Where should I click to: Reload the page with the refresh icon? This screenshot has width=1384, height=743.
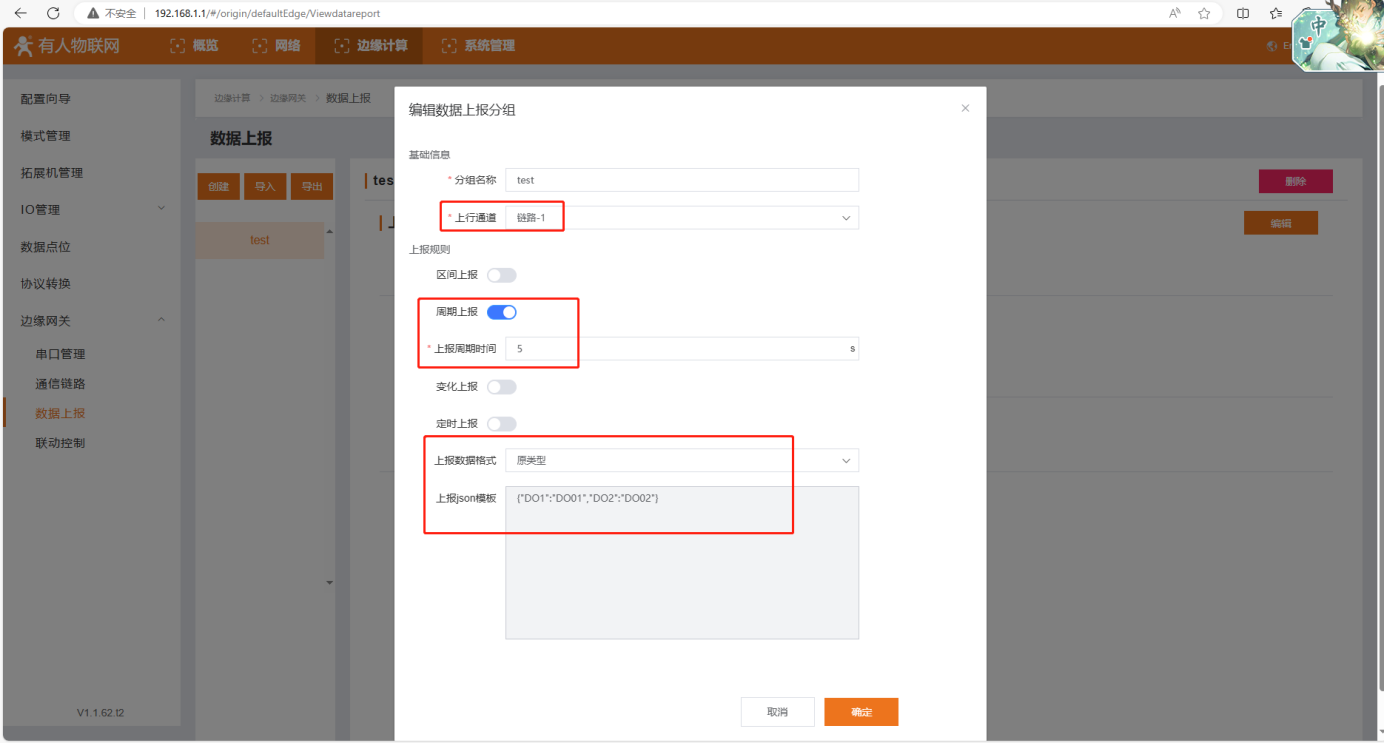(53, 14)
